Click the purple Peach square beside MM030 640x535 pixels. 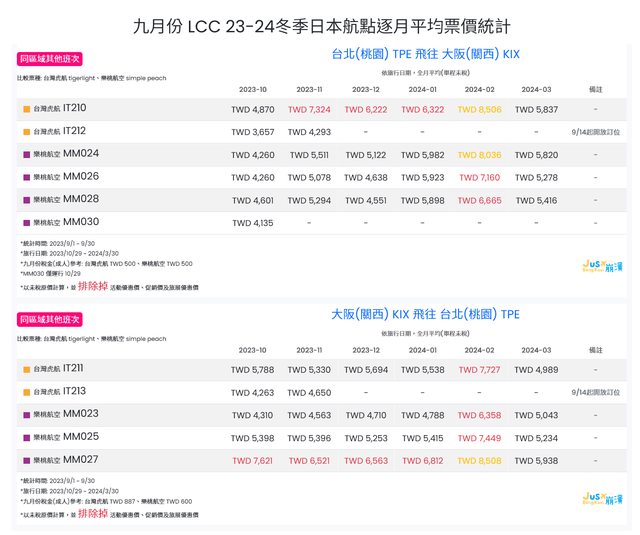coord(26,223)
